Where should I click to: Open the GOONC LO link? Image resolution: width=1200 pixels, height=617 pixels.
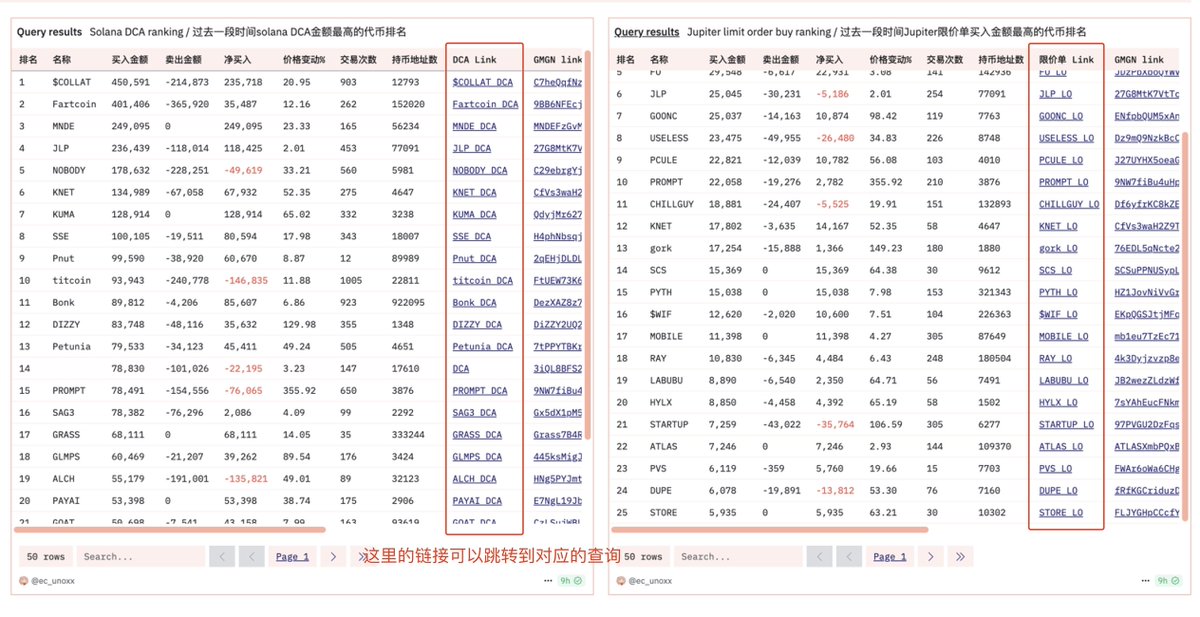tap(1061, 116)
